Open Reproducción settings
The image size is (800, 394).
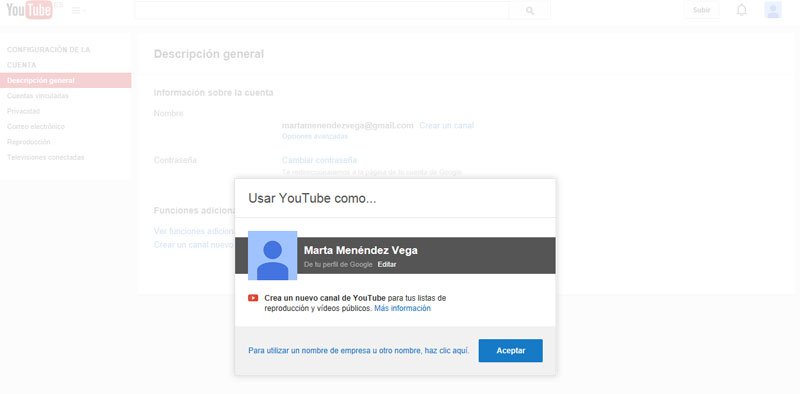coord(29,142)
